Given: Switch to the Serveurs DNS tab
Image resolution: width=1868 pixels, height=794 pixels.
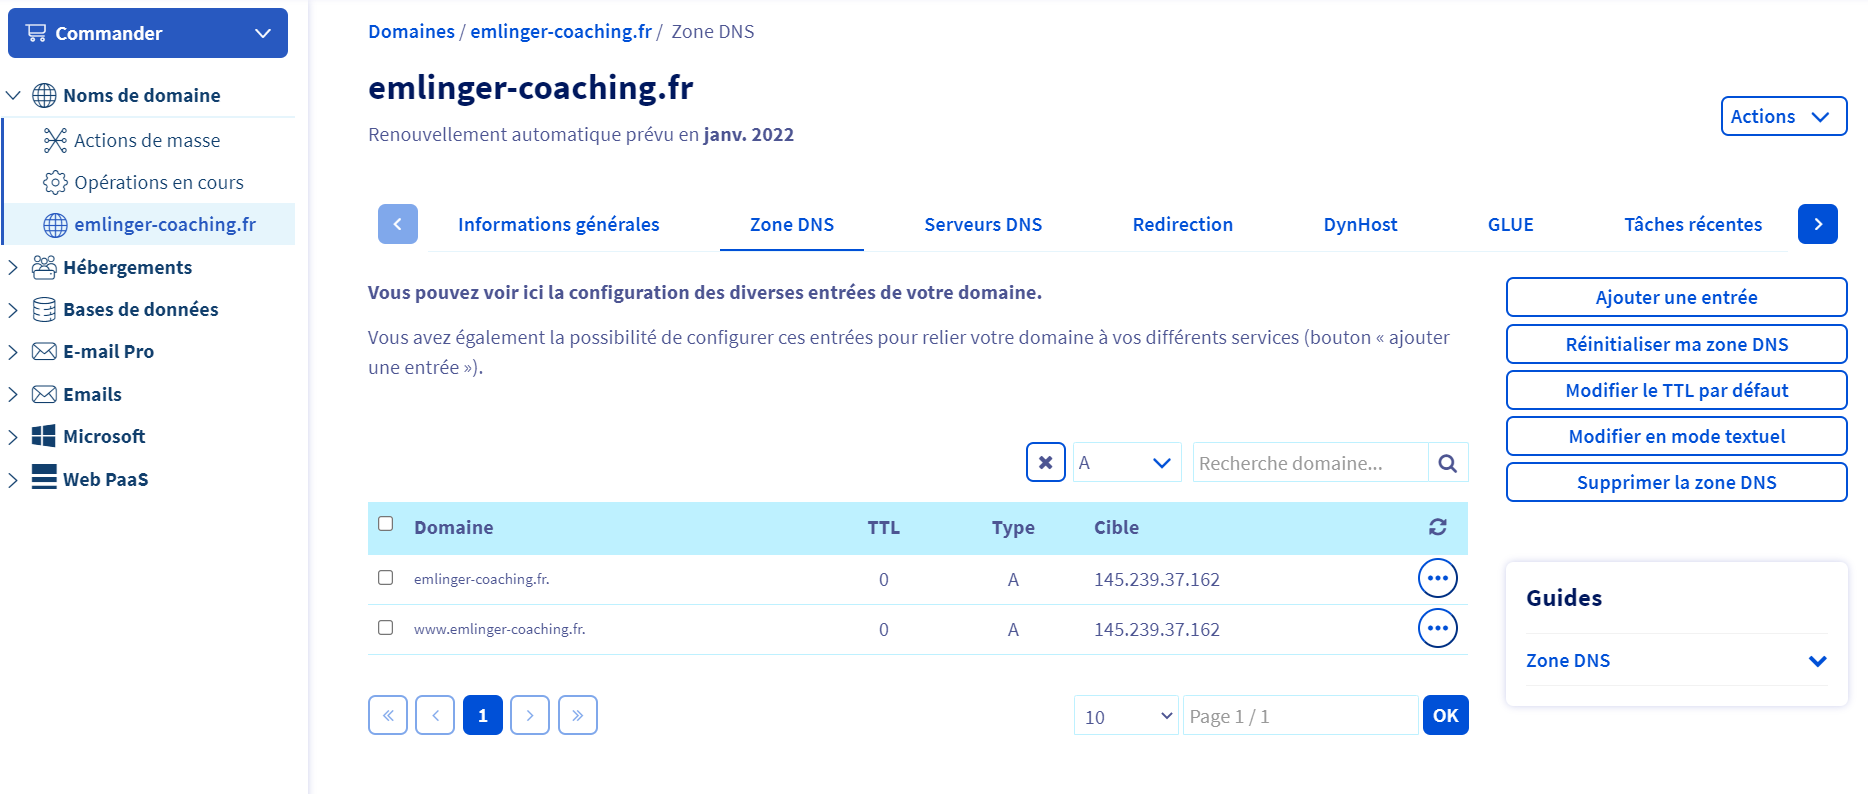Looking at the screenshot, I should click(x=983, y=225).
